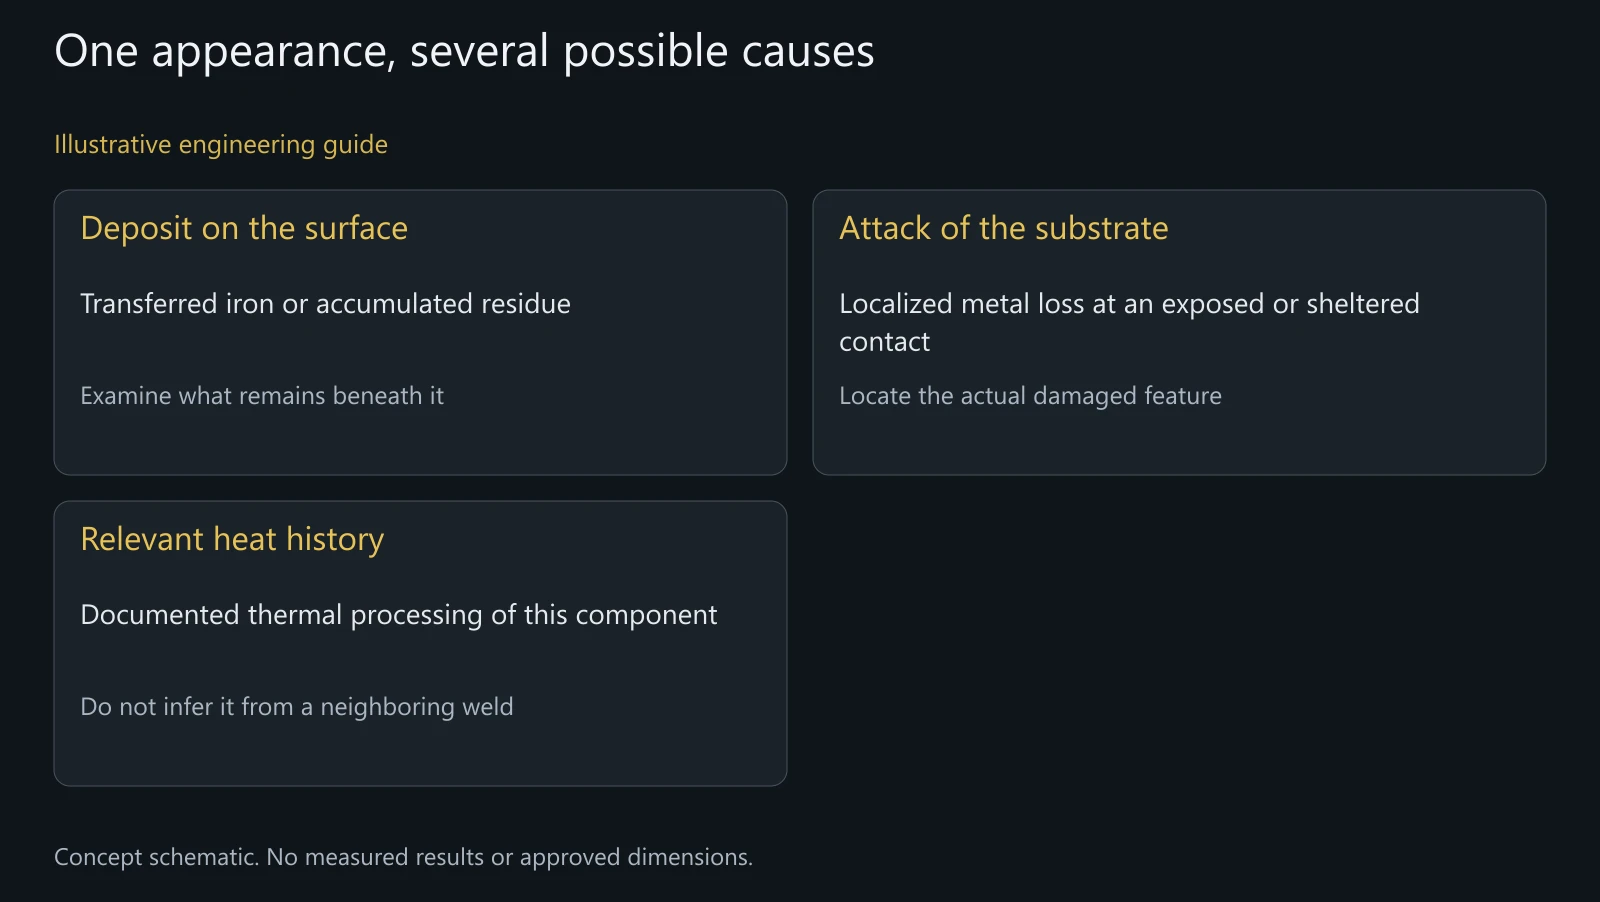The height and width of the screenshot is (902, 1600).
Task: Click the word 'contact' in substrate card
Action: [x=884, y=342]
